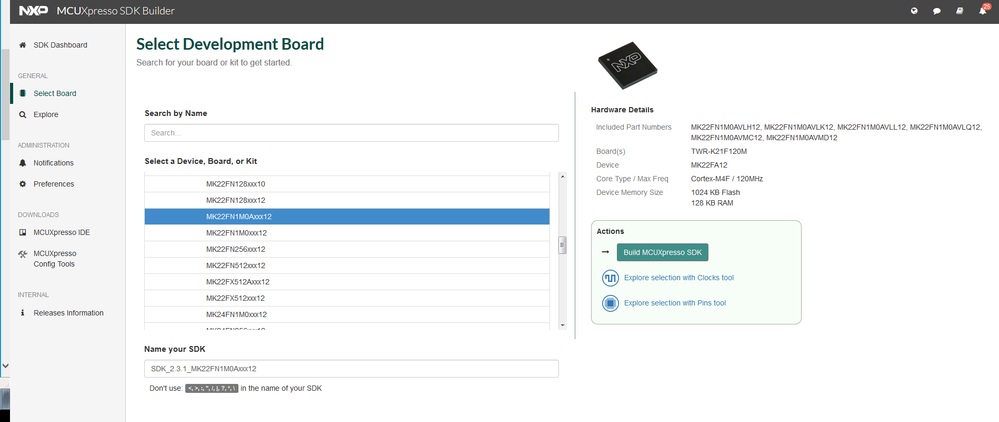Click device list scroll up arrow
Viewport: 999px width, 422px height.
(x=562, y=177)
